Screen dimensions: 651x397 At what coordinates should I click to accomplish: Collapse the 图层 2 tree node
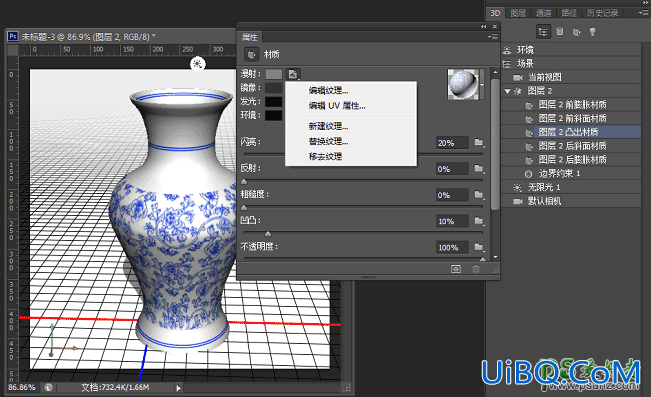pos(507,91)
